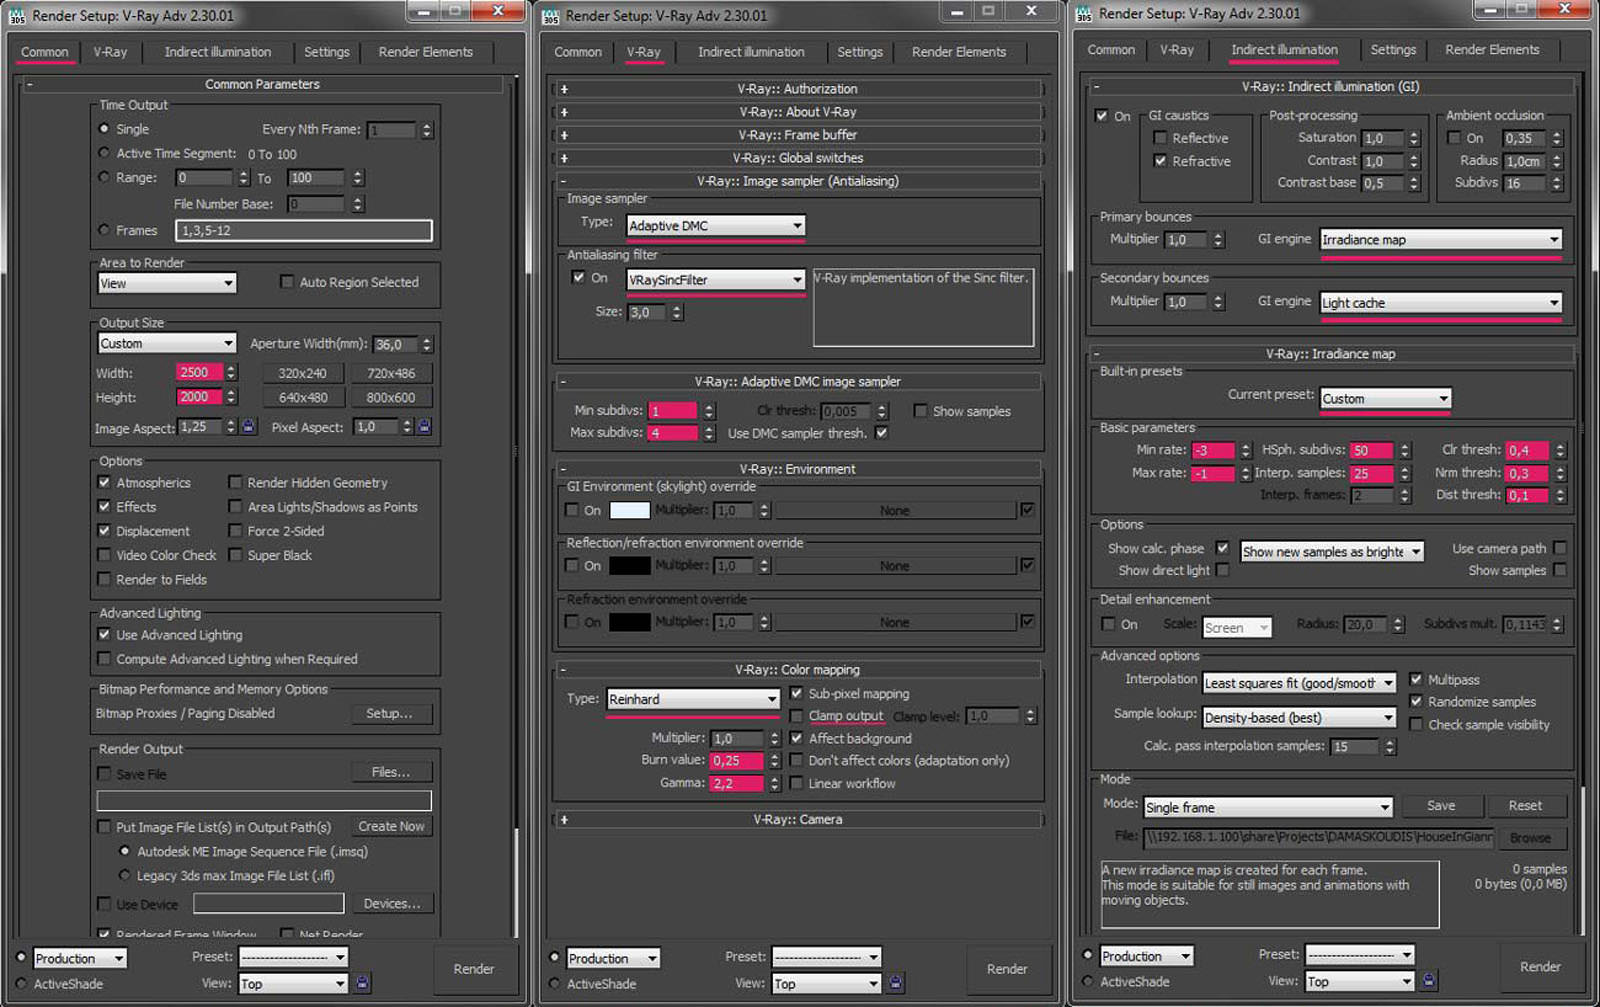Switch to the Settings tab in V-Ray window
The width and height of the screenshot is (1600, 1007).
click(x=859, y=52)
